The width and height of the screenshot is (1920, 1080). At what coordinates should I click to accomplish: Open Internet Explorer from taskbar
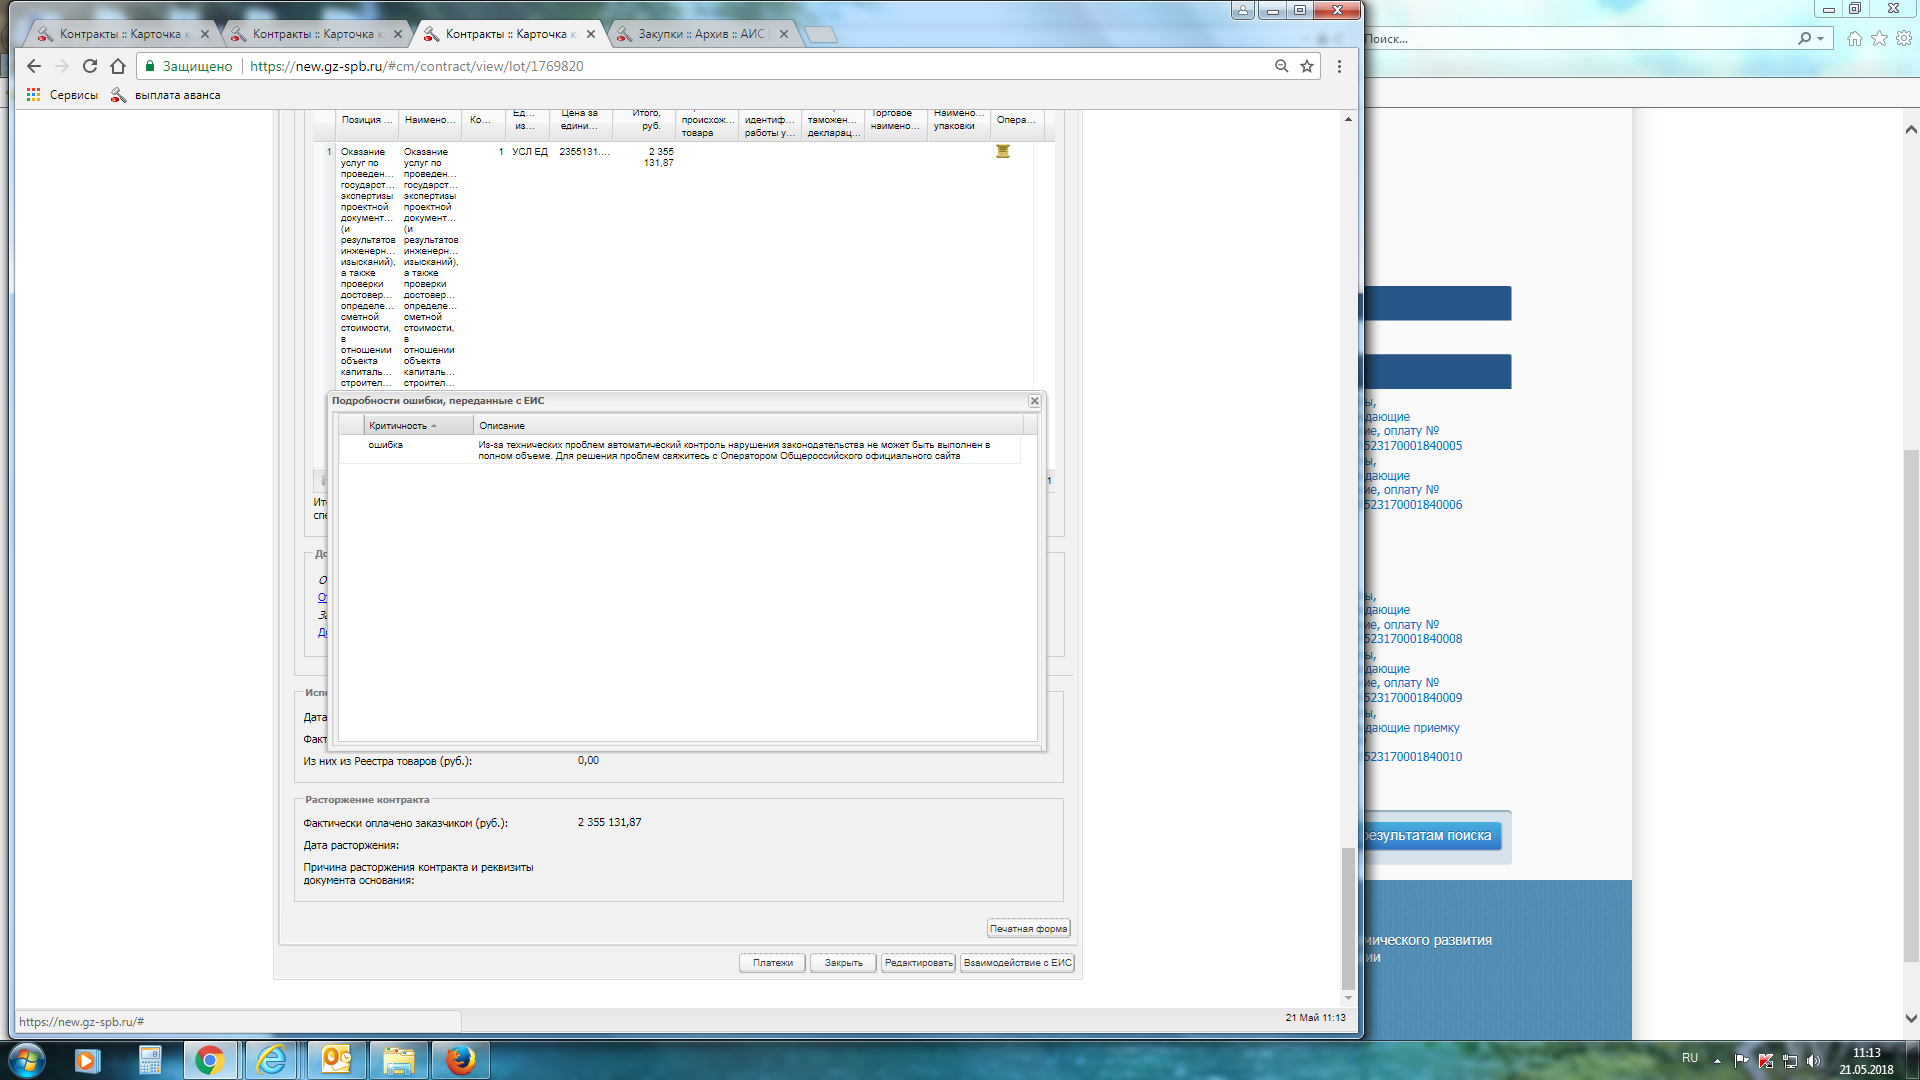point(272,1060)
